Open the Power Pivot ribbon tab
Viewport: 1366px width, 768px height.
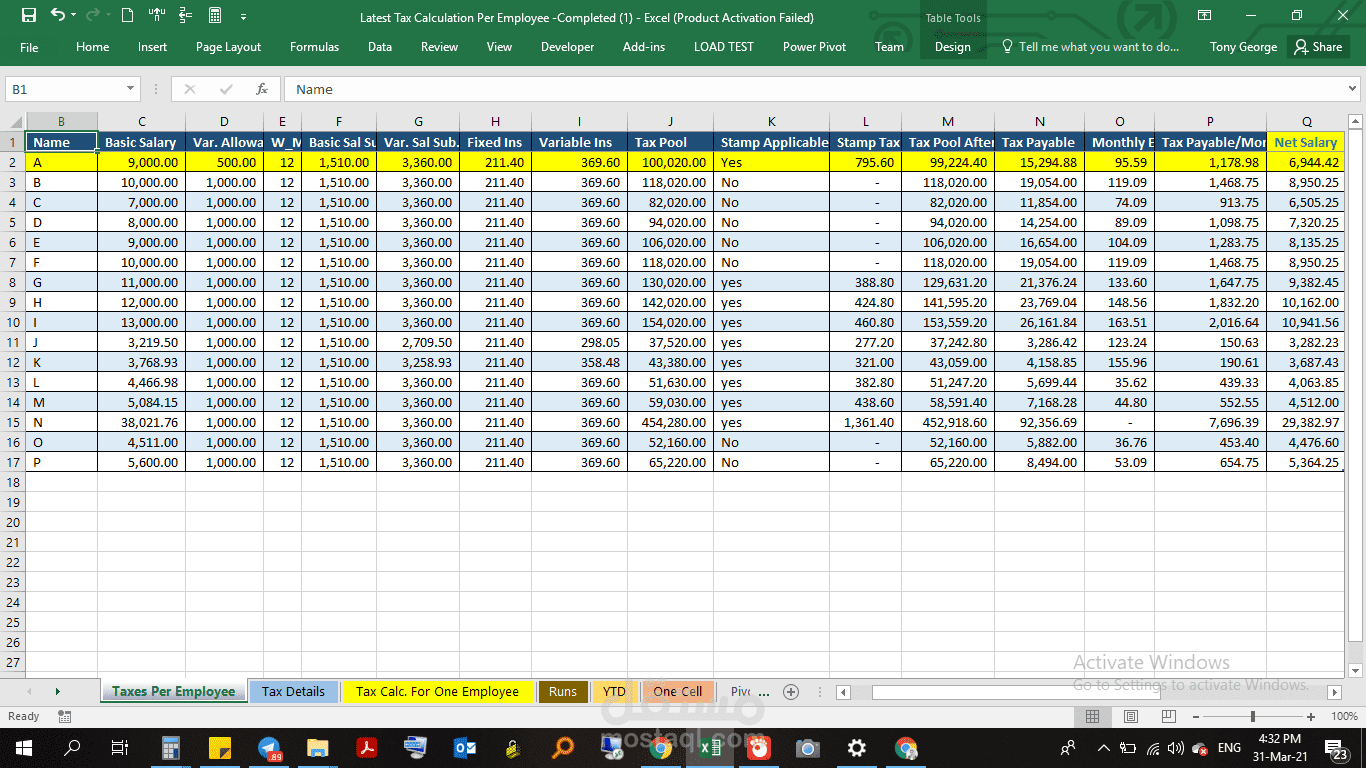[x=814, y=47]
